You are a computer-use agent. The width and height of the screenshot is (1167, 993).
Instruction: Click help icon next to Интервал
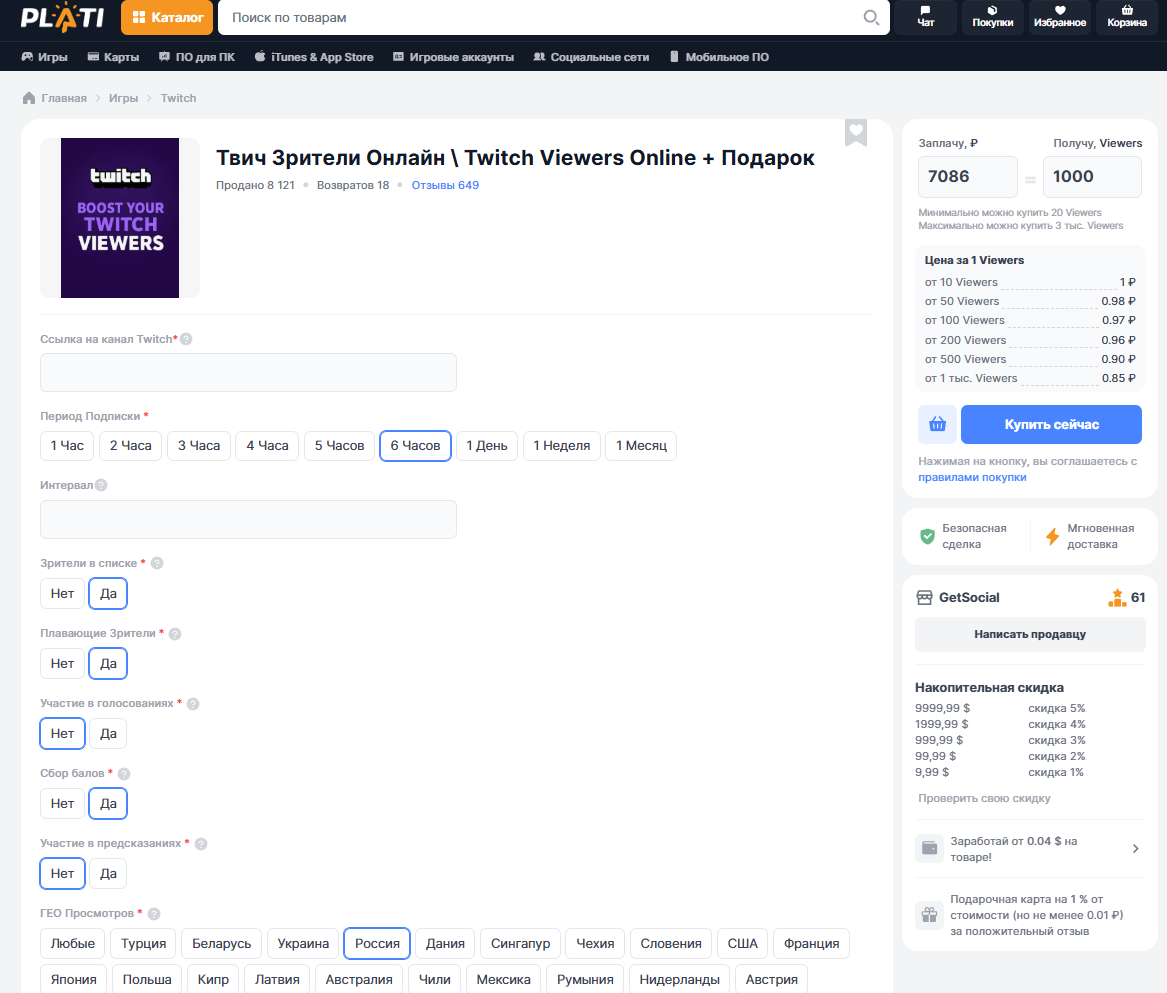click(x=101, y=485)
